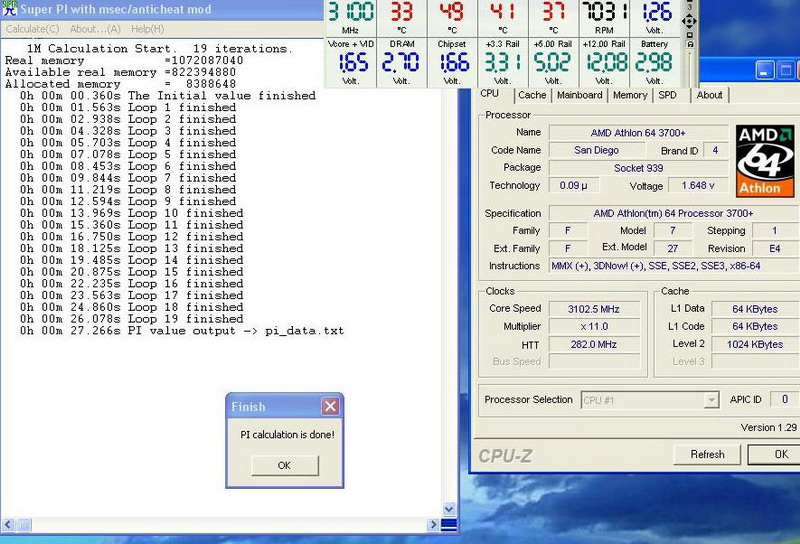Click the 'PI calculation is done!' message

287,435
